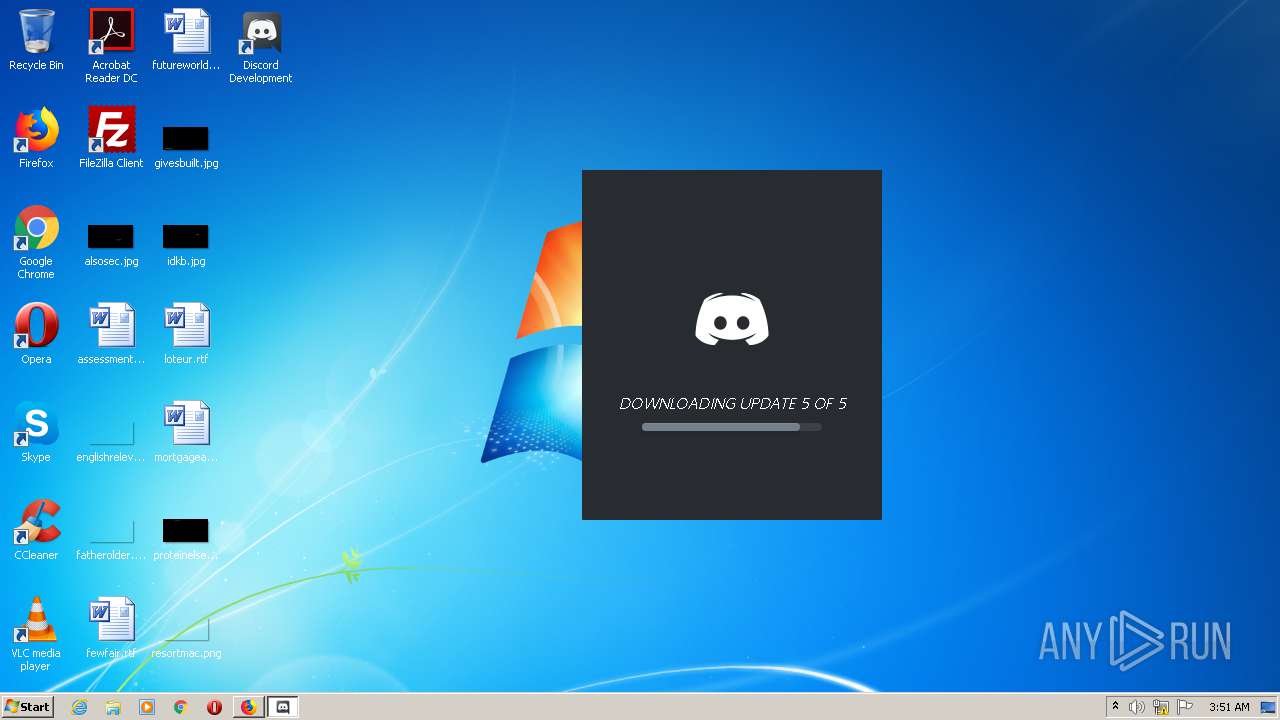Click the 3:51 AM taskbar clock

pos(1229,707)
